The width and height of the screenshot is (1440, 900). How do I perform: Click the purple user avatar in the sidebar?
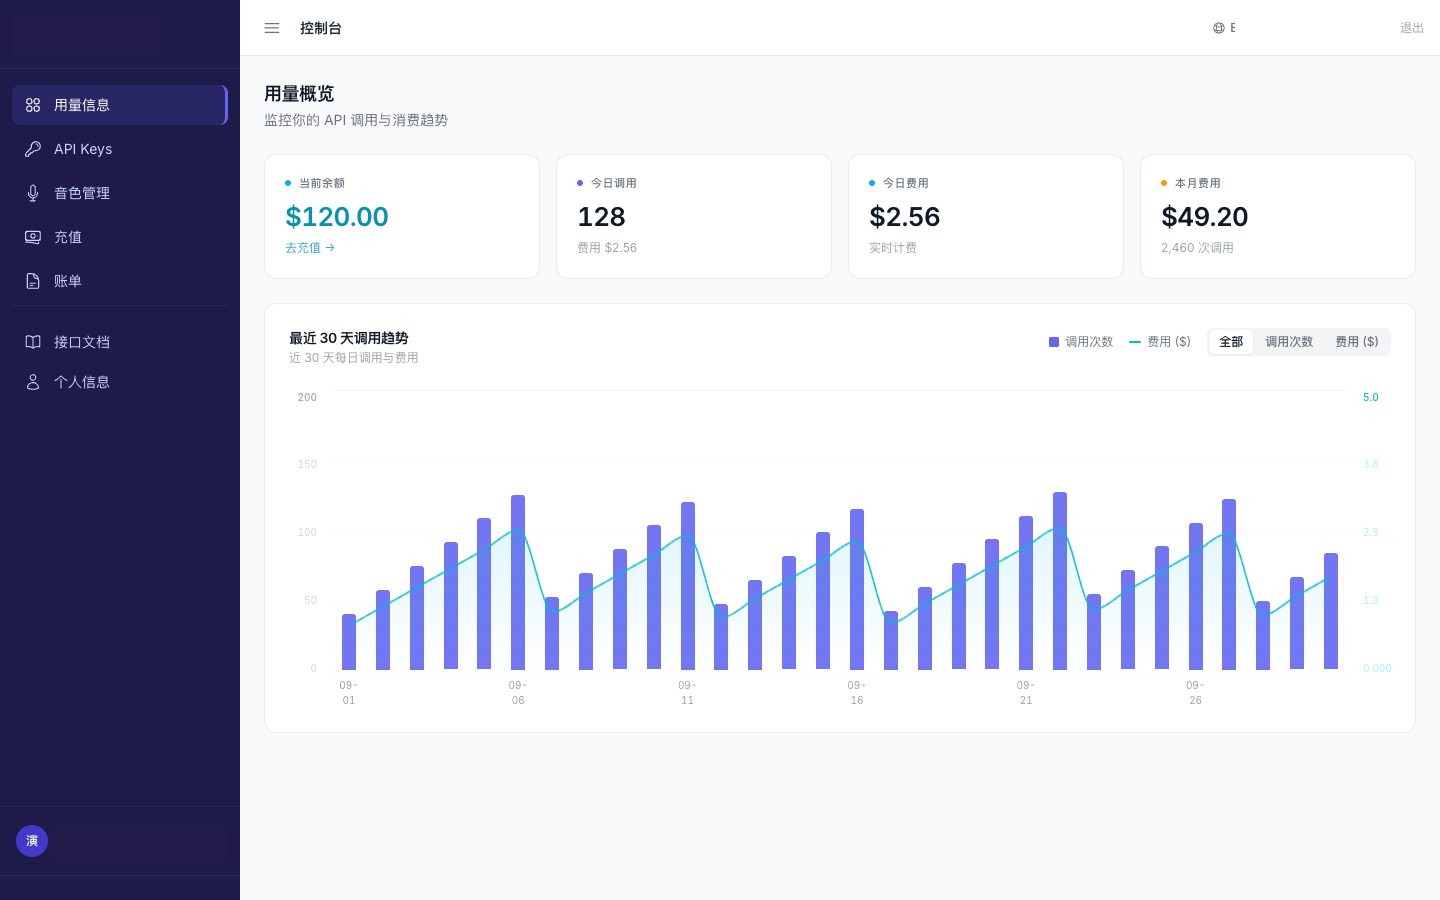(x=32, y=841)
